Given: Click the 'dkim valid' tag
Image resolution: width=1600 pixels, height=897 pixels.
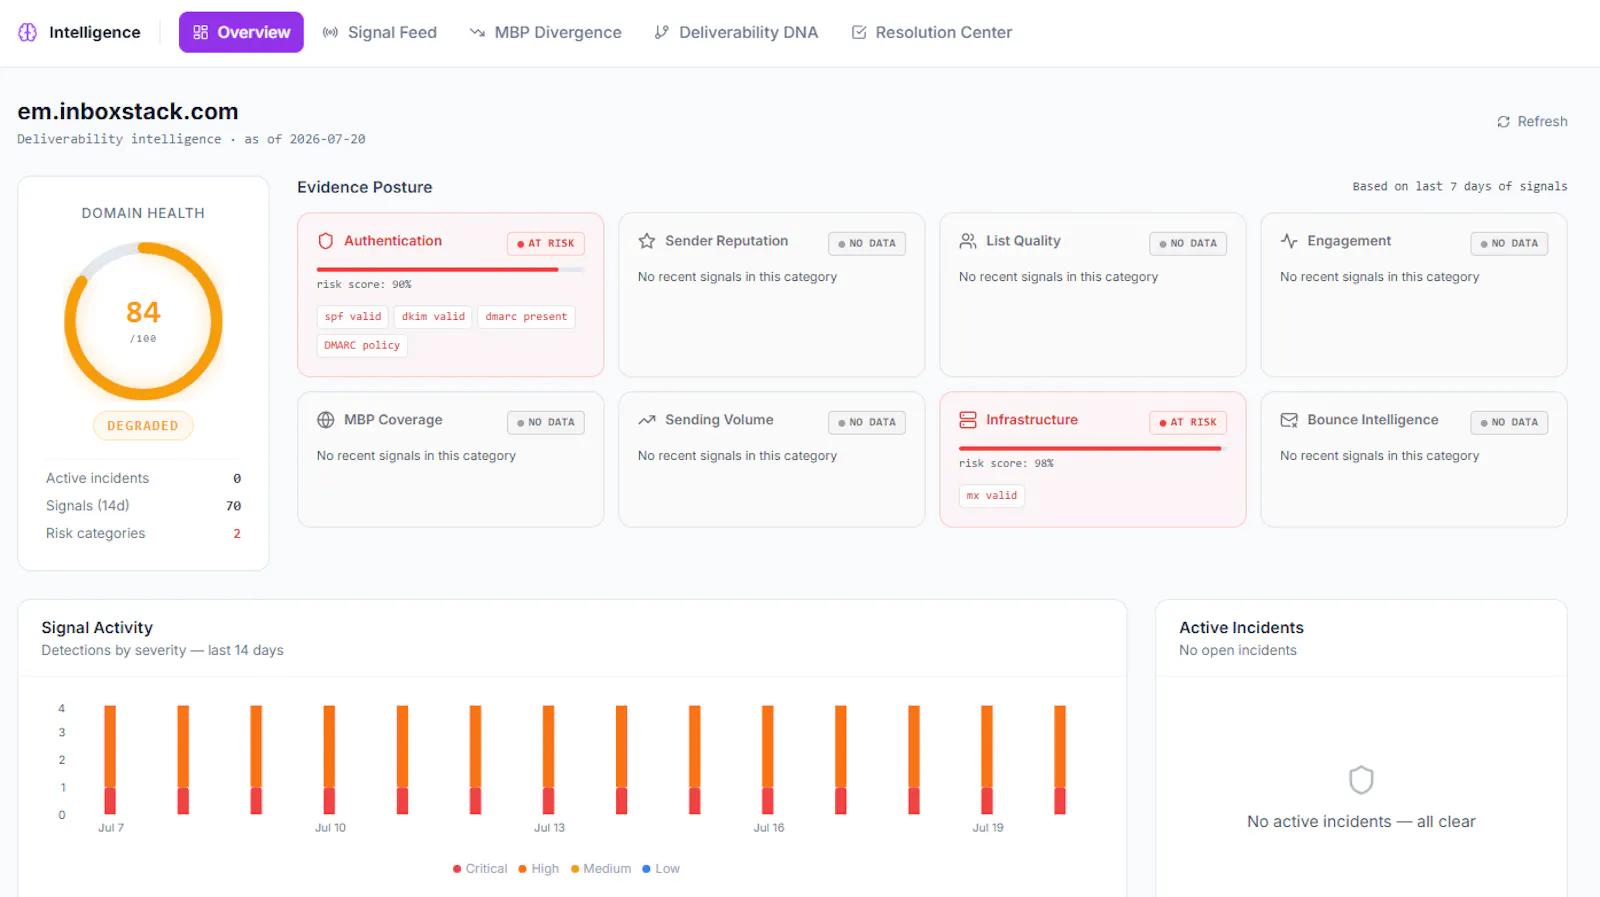Looking at the screenshot, I should 433,317.
